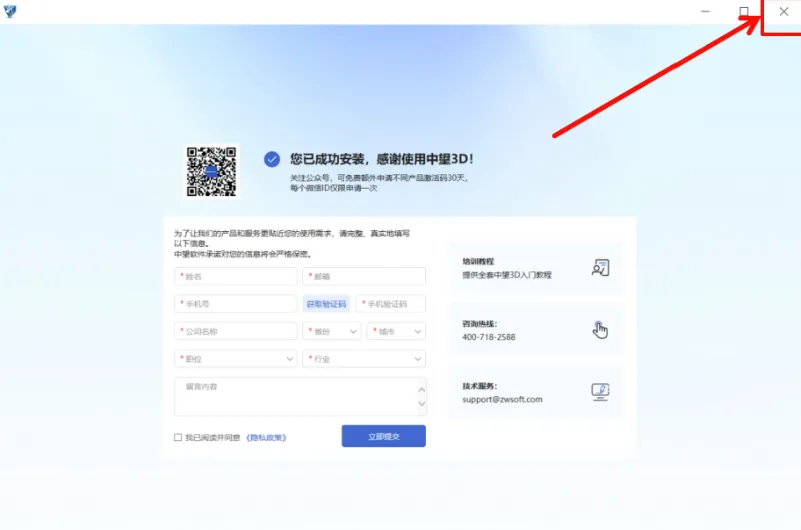Click the blue success checkmark icon
801x530 pixels.
[x=272, y=159]
